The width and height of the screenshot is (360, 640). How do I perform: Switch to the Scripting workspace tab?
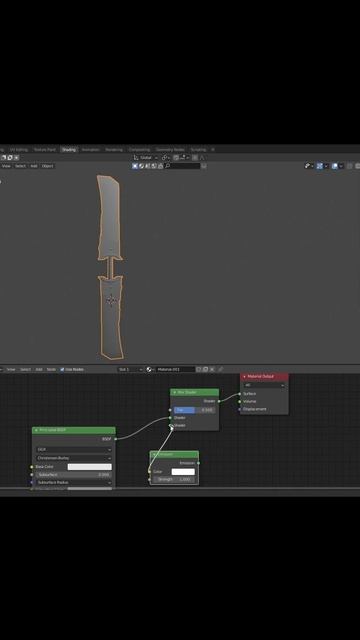pos(198,150)
